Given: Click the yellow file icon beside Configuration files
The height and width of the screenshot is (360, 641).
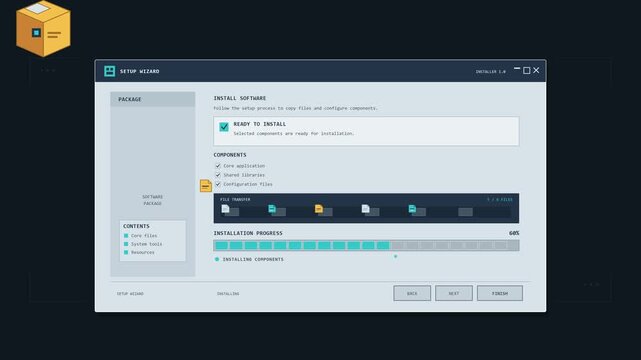Looking at the screenshot, I should (206, 186).
